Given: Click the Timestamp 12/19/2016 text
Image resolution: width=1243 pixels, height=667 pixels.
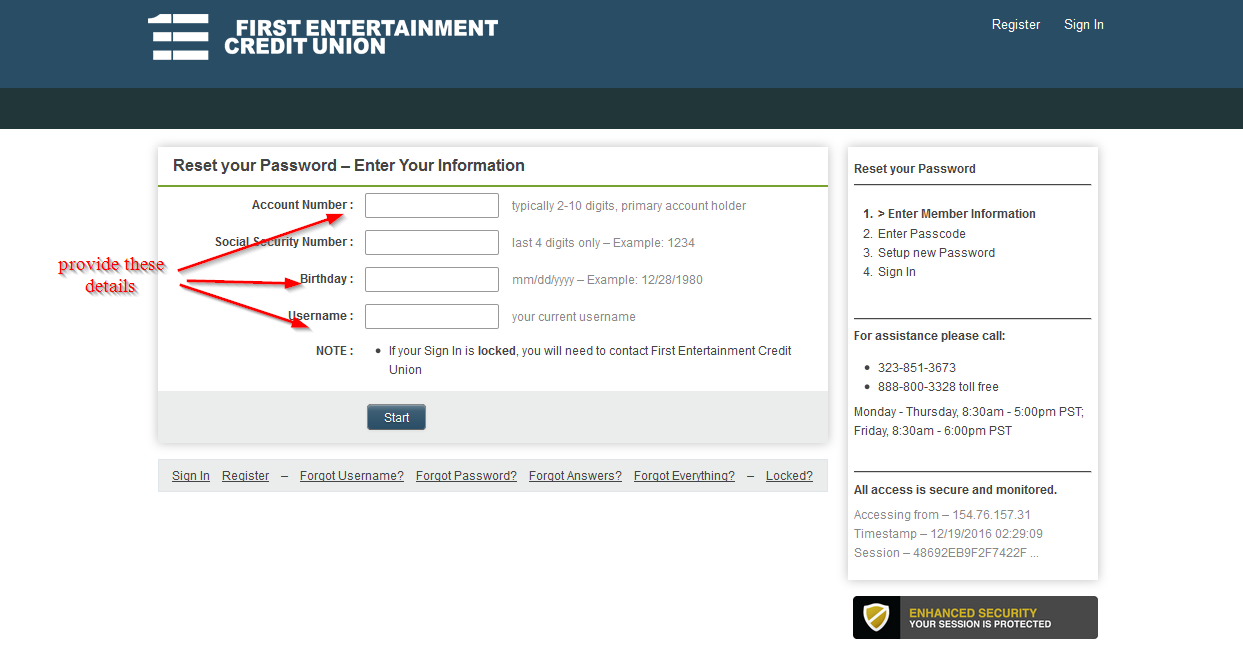Looking at the screenshot, I should coord(948,534).
